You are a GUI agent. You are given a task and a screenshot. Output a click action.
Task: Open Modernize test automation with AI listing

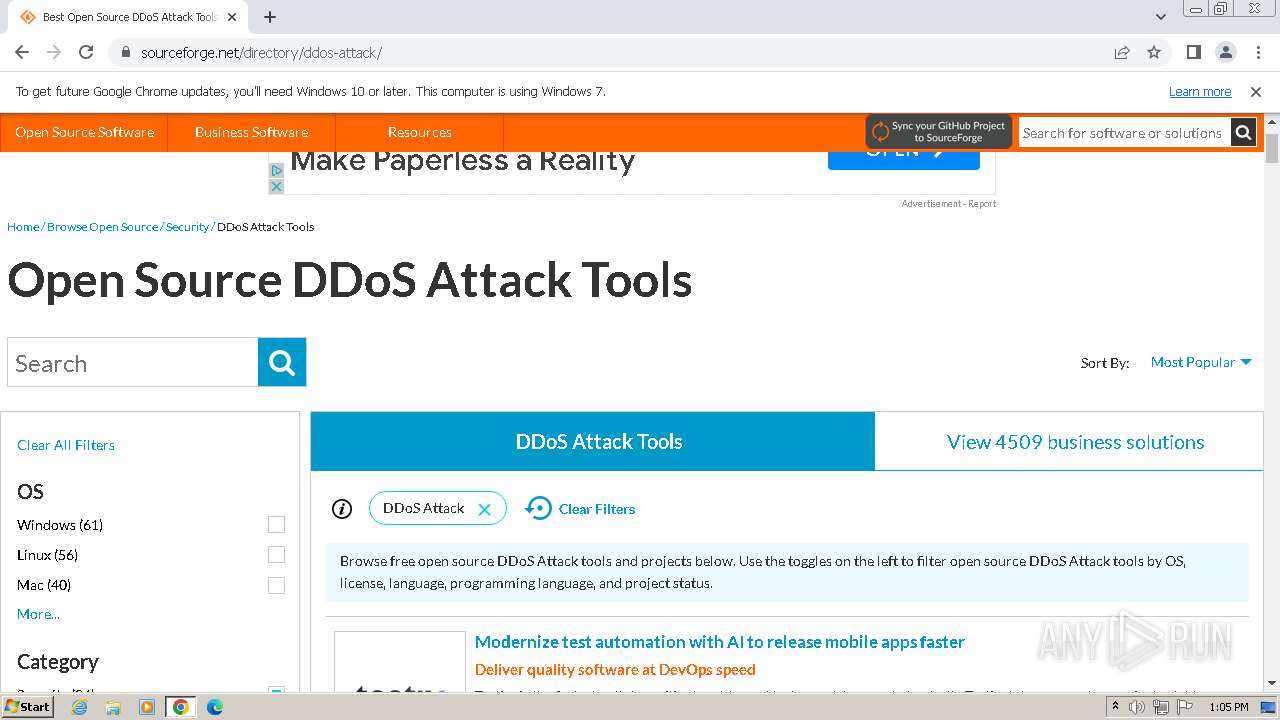click(x=720, y=642)
